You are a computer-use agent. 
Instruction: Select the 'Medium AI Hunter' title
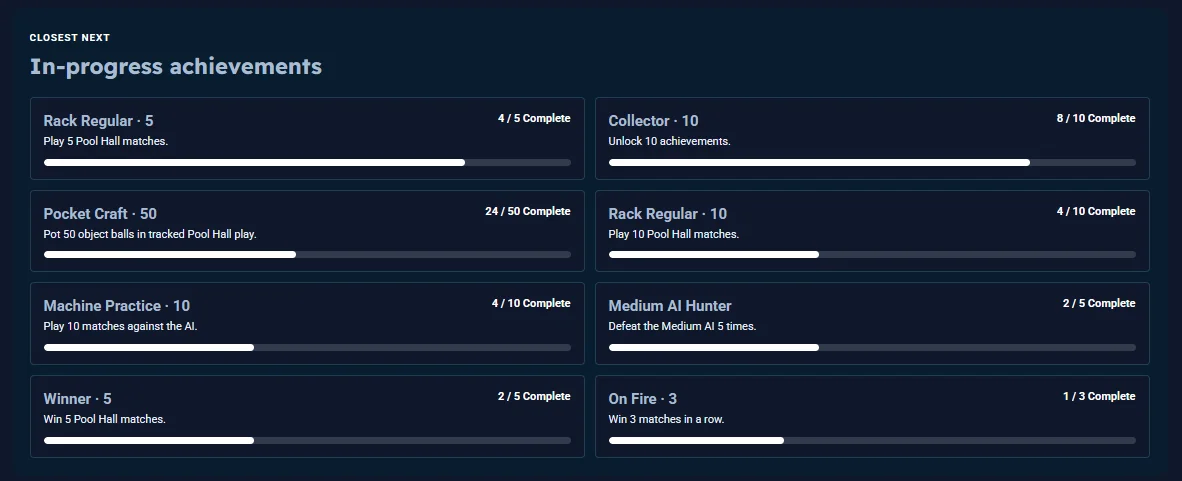(669, 306)
